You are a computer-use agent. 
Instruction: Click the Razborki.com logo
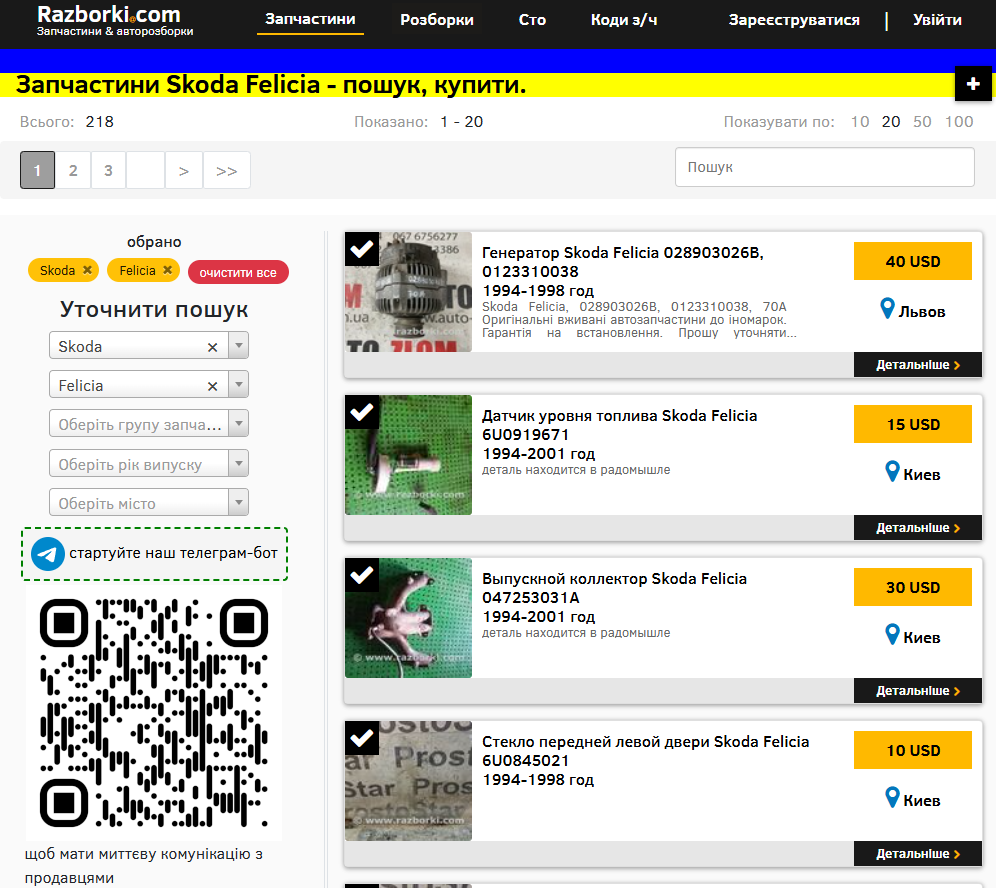click(115, 20)
